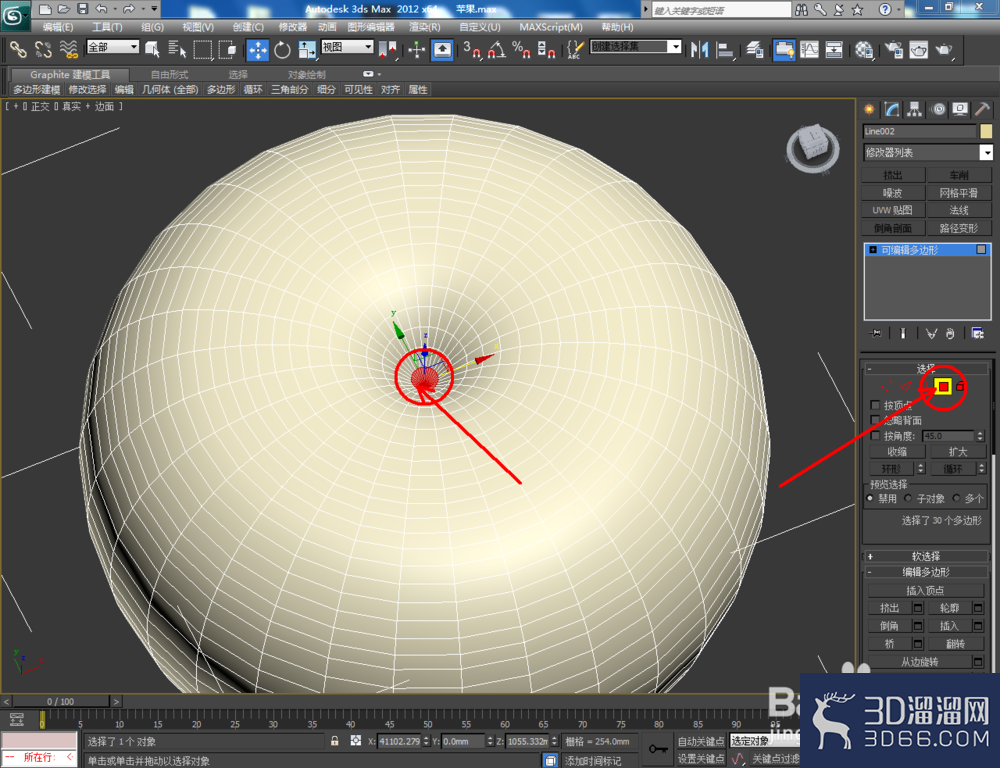Choose the Select Object tool
Viewport: 1000px width, 768px height.
pos(152,50)
